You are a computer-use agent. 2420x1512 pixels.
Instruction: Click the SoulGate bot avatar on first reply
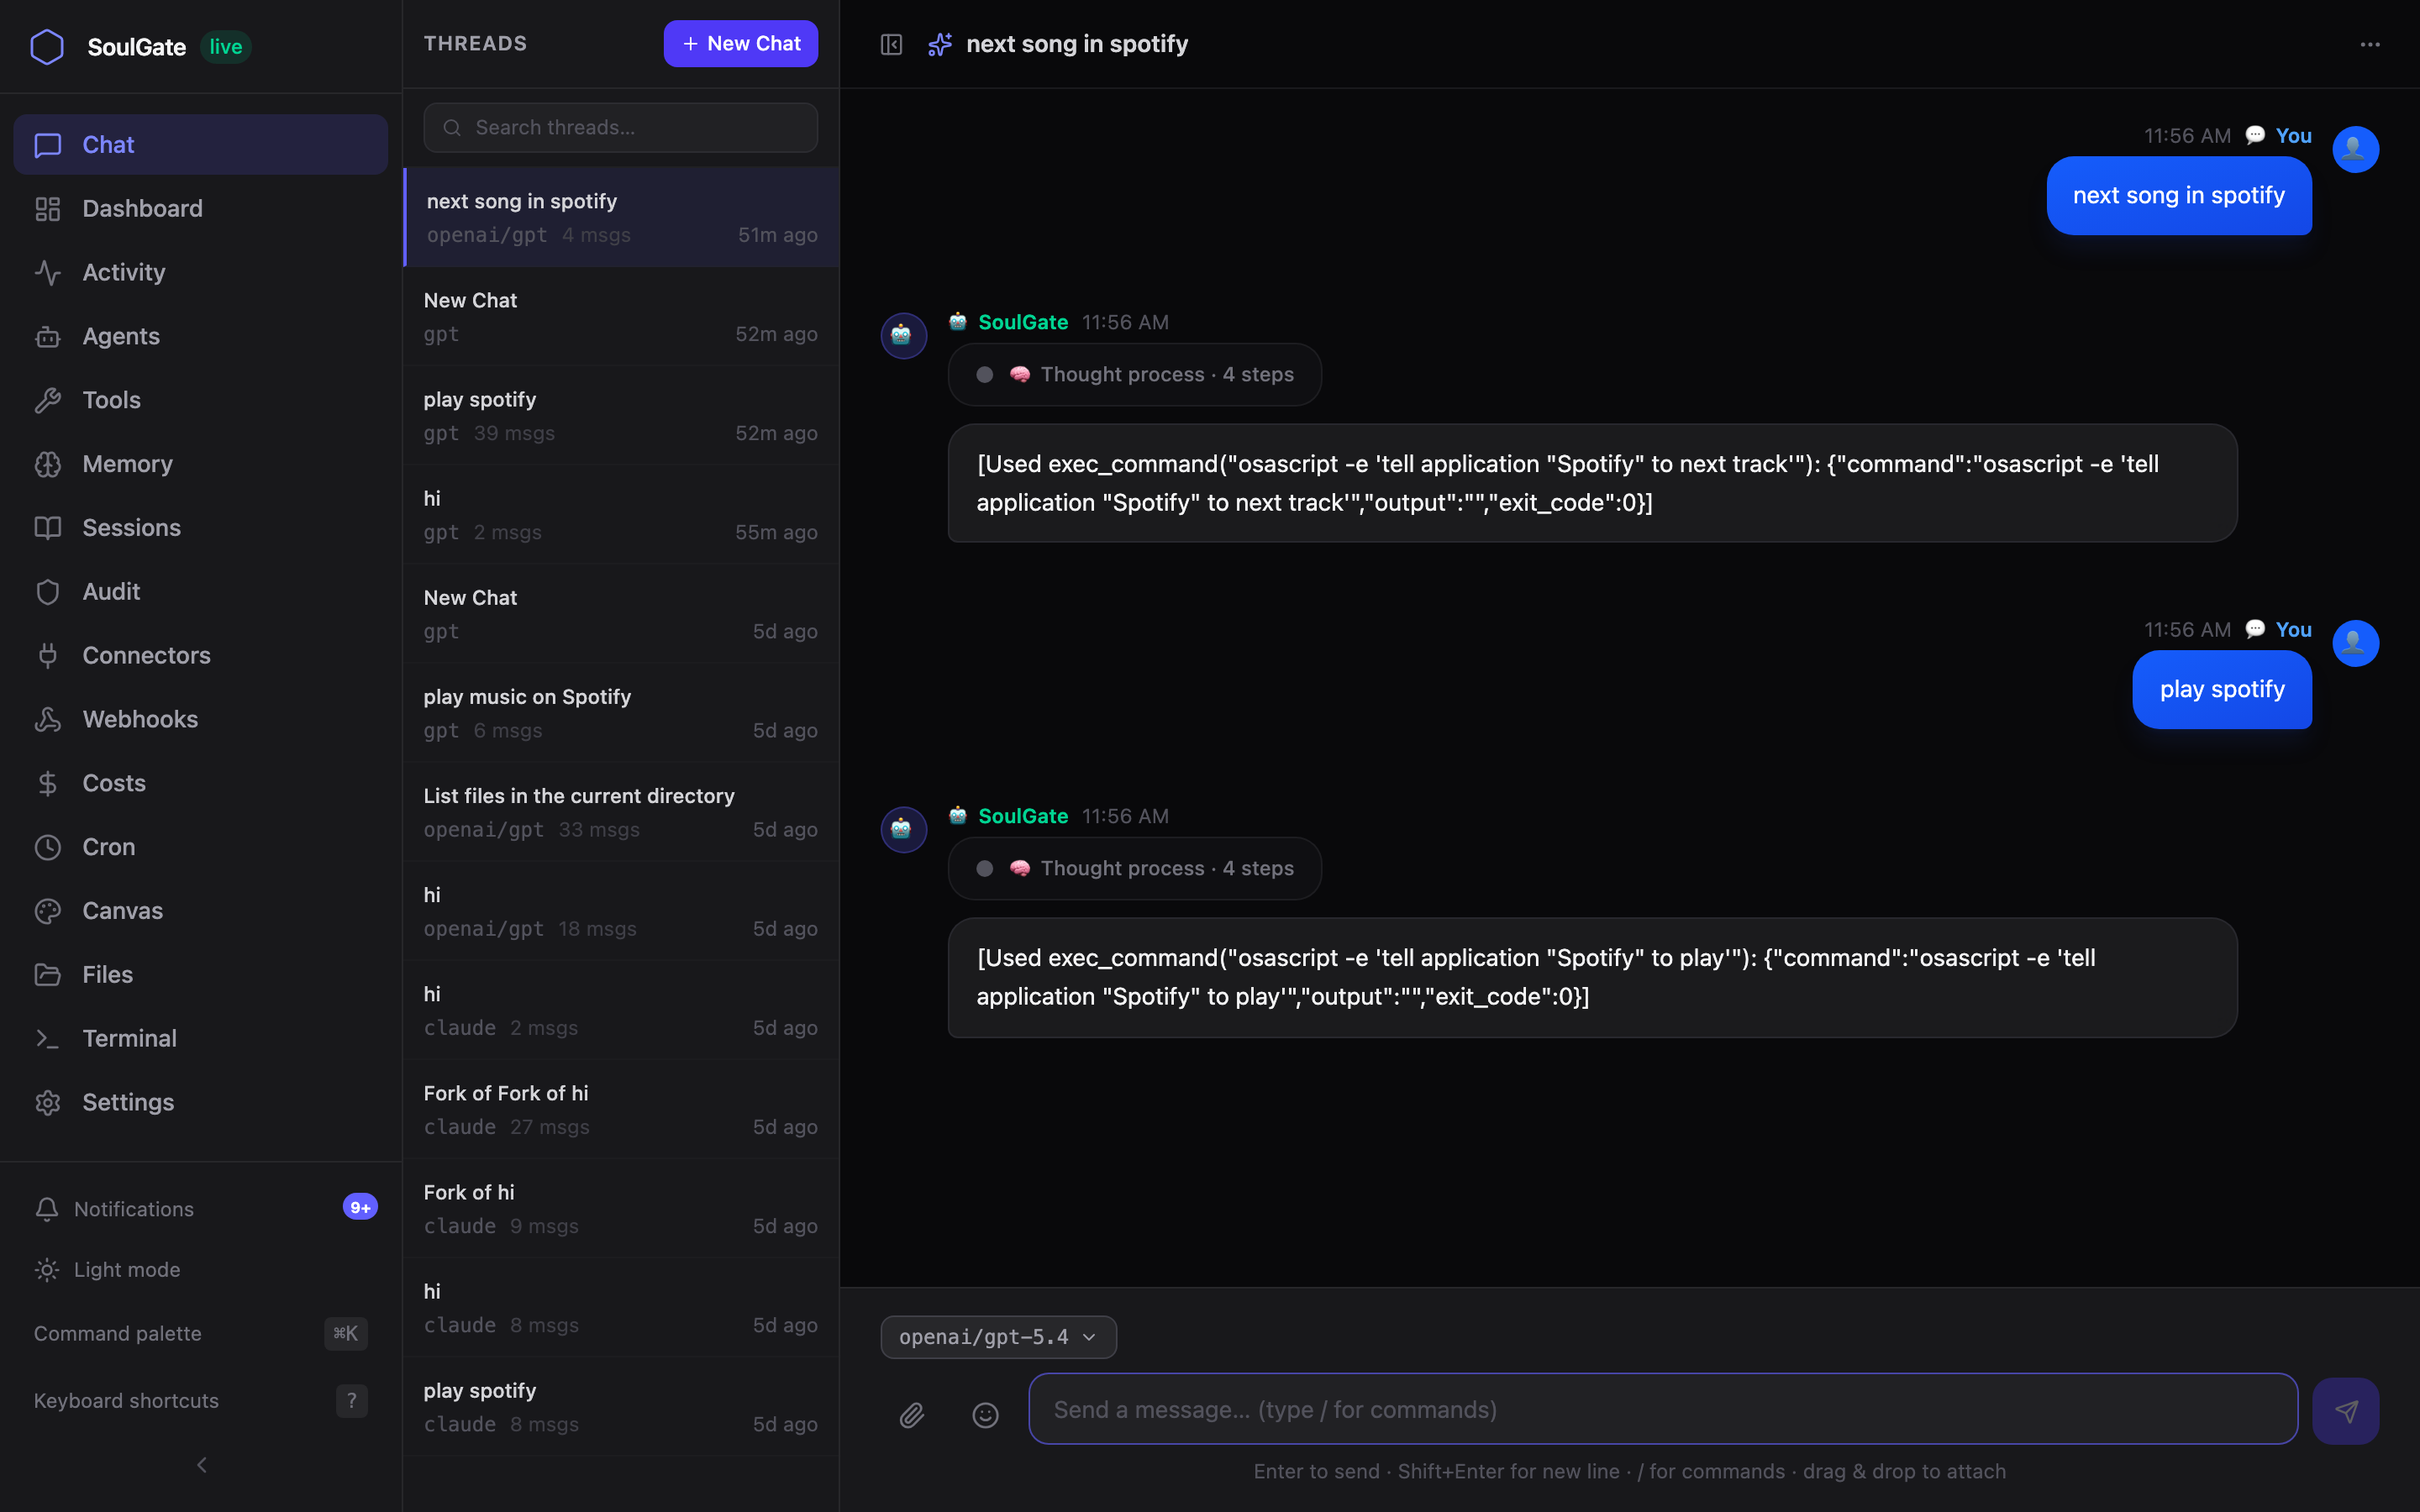(903, 336)
